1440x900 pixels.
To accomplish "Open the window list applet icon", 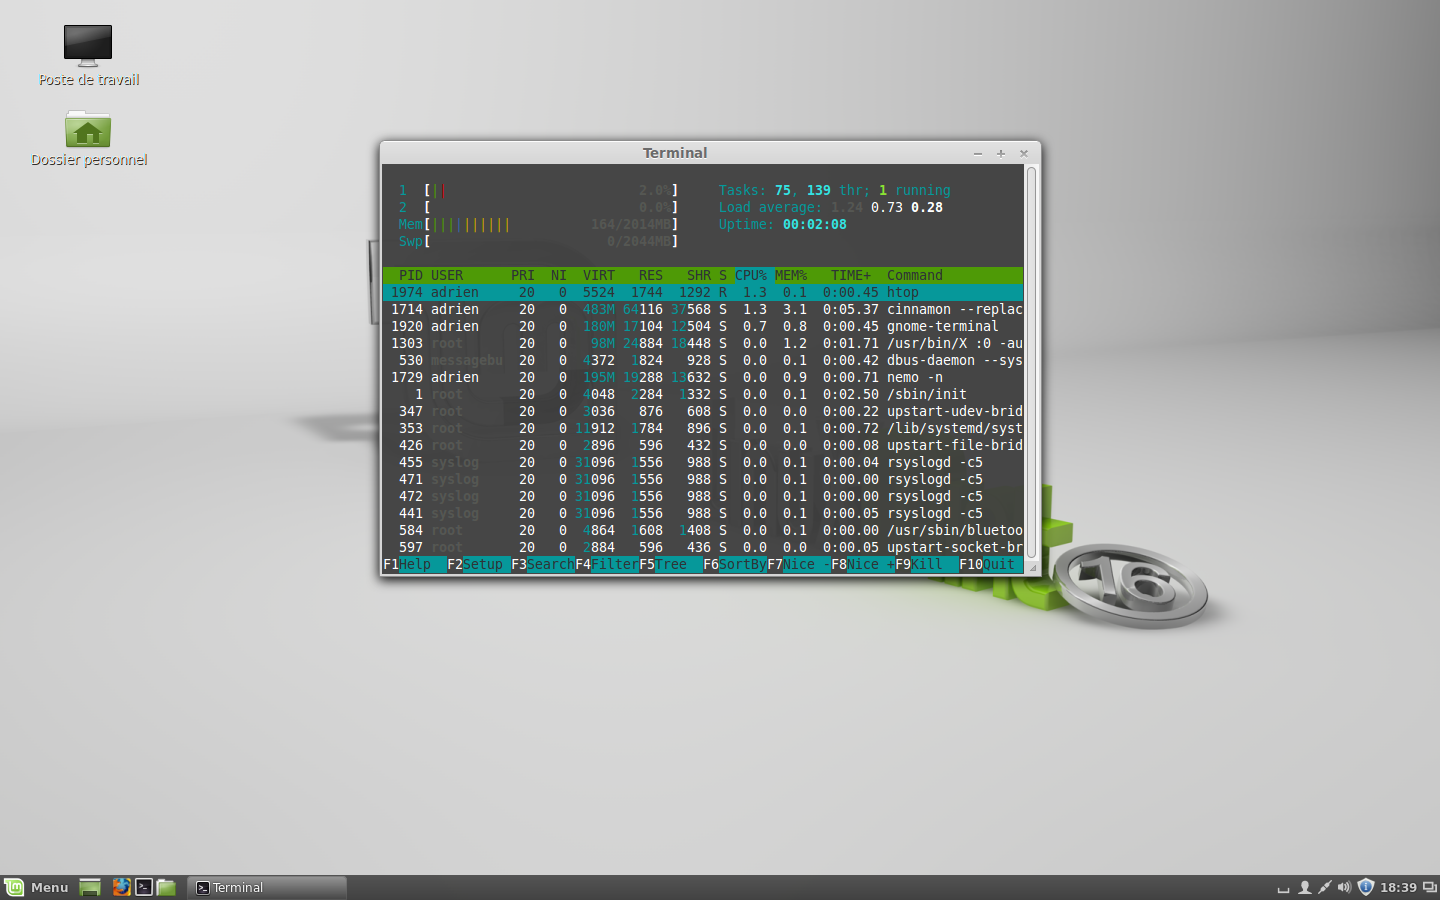I will (1430, 887).
